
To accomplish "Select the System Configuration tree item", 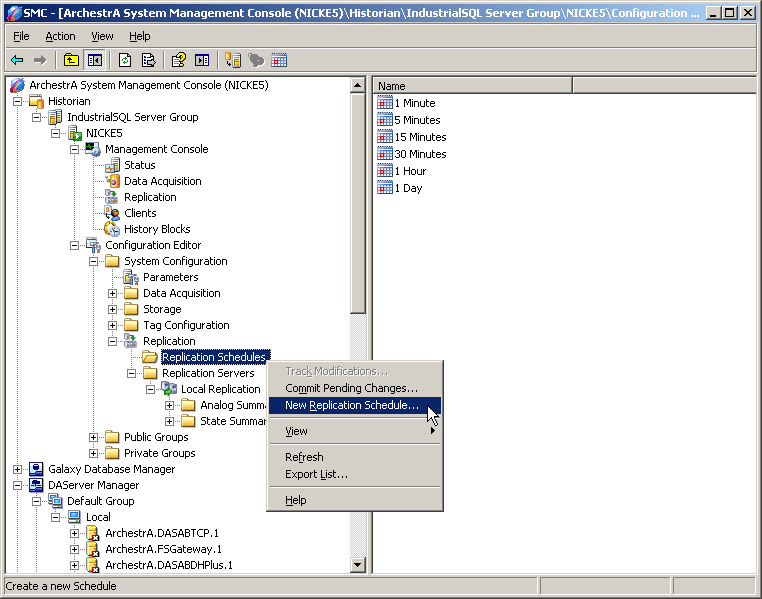I will (x=175, y=261).
